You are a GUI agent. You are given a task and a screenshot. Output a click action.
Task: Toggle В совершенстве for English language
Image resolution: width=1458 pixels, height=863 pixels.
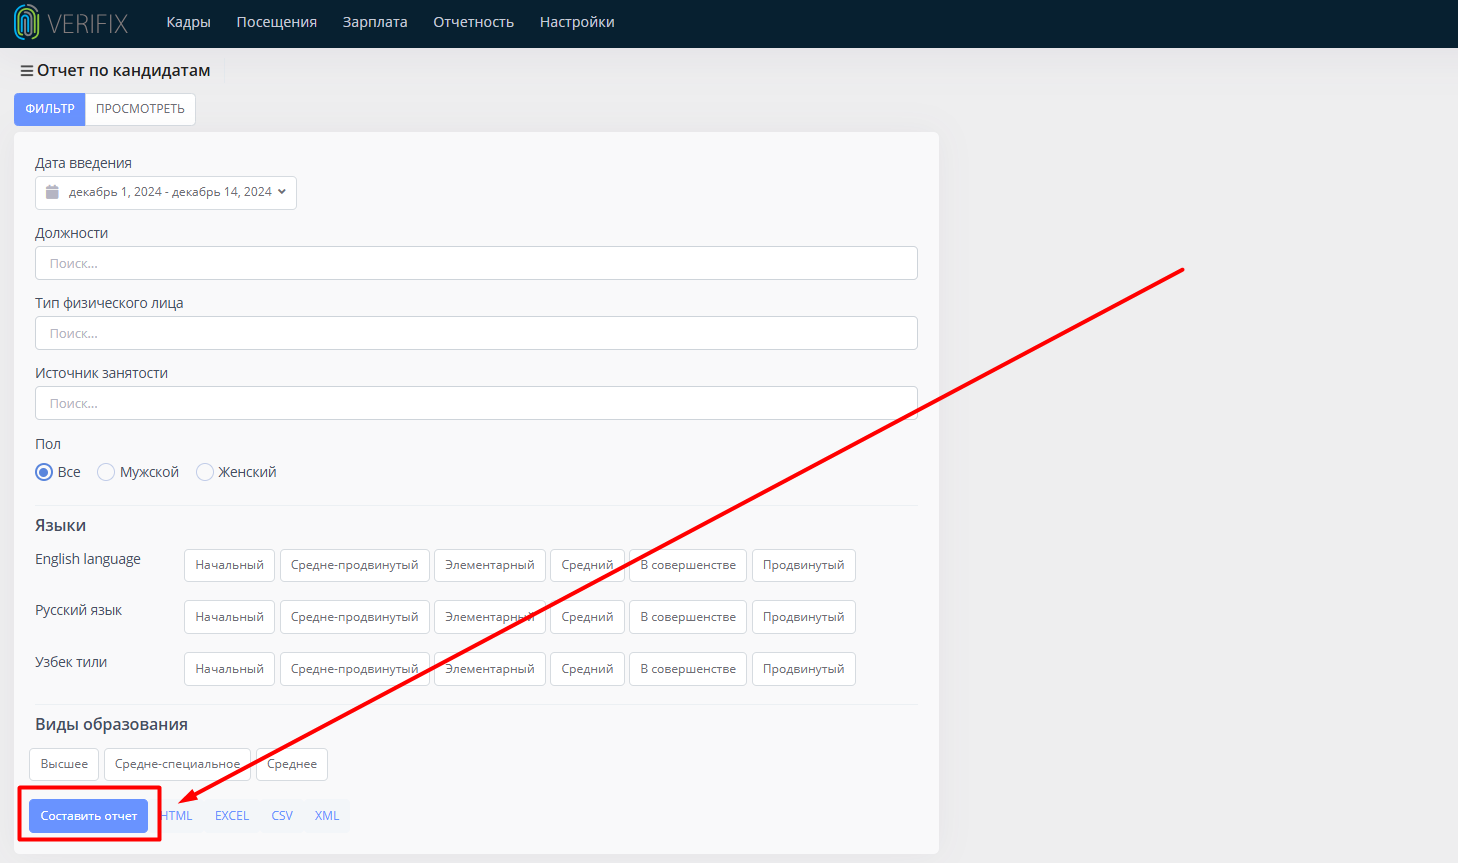(x=688, y=565)
